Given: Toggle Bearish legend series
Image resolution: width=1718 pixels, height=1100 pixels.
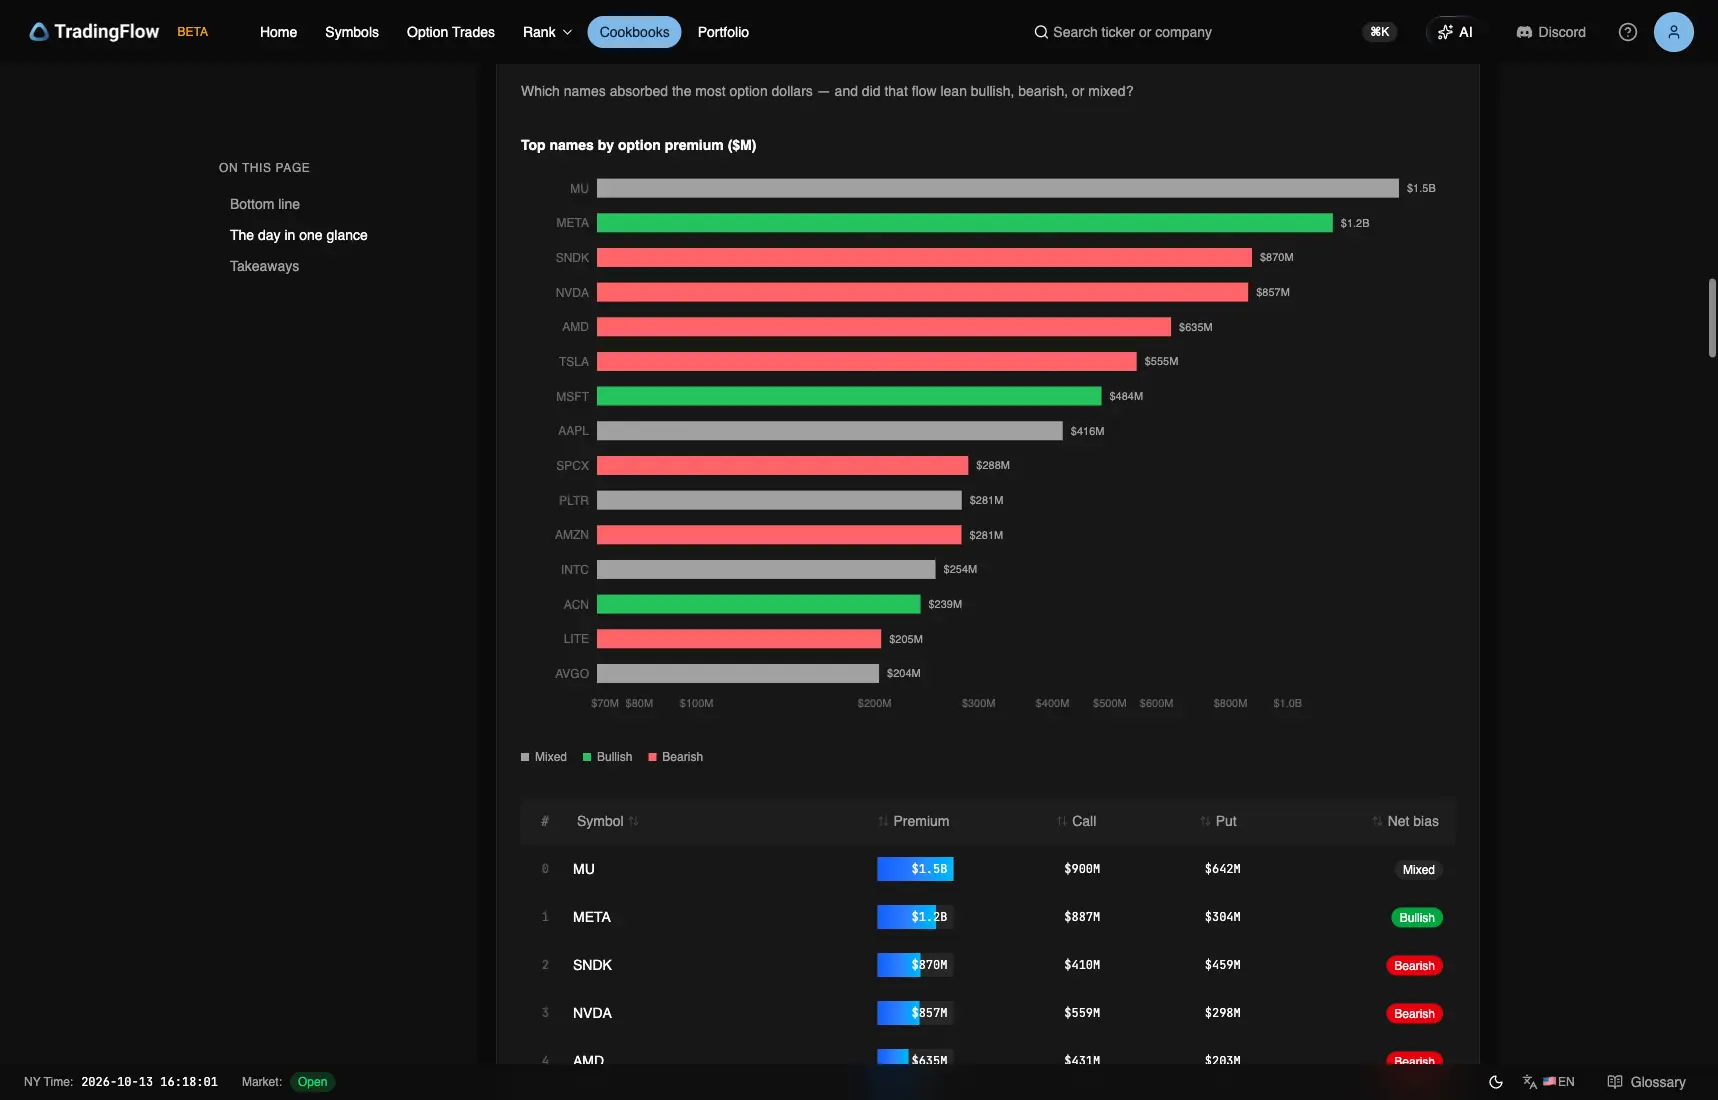Looking at the screenshot, I should coord(675,757).
